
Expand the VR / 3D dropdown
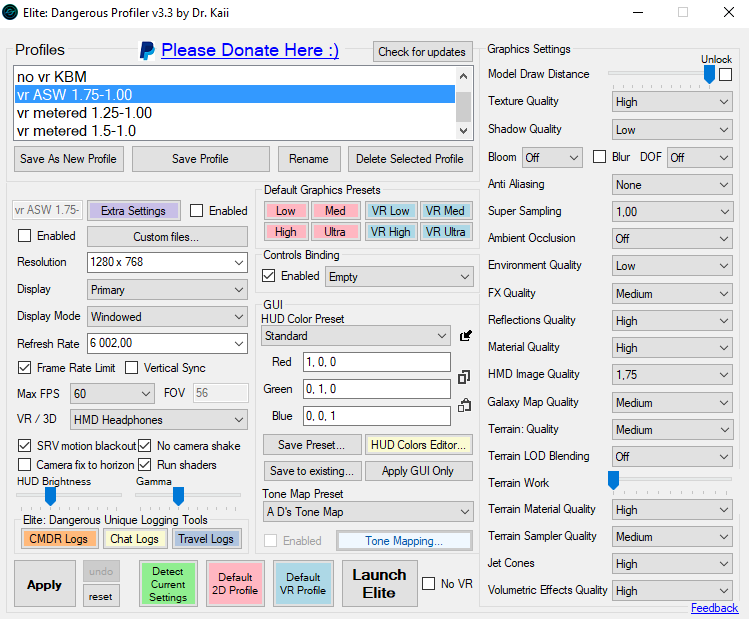159,420
